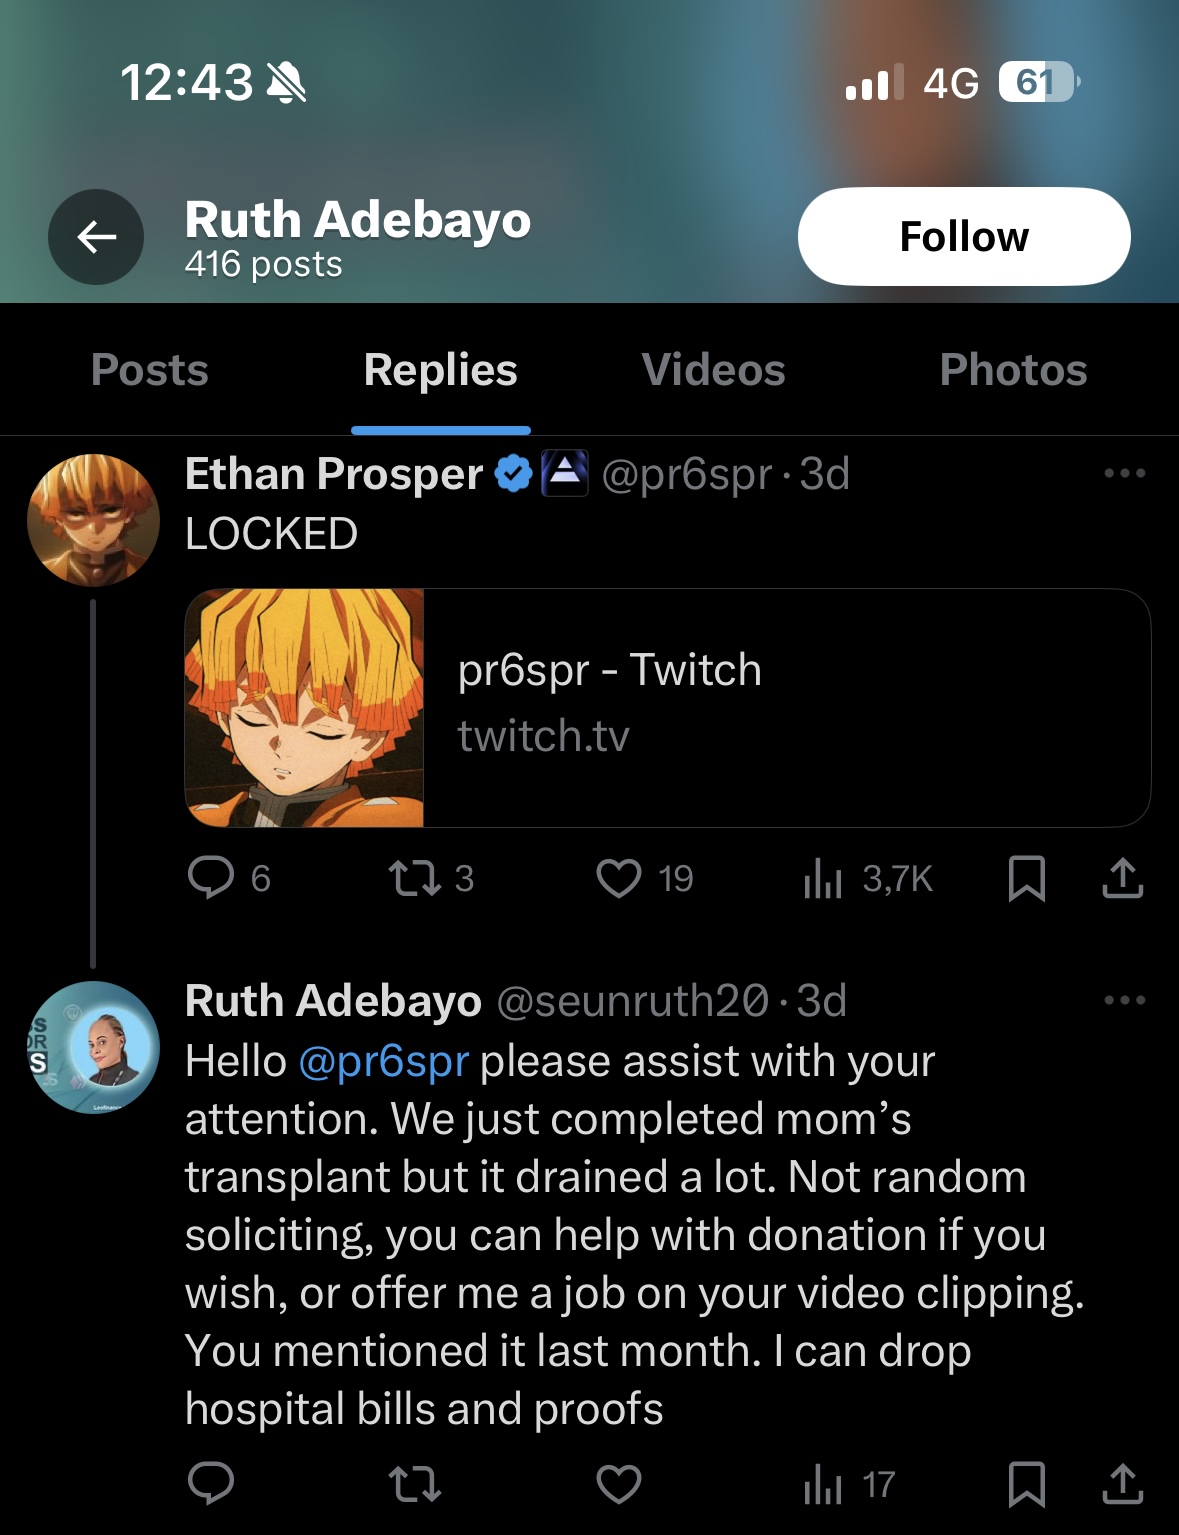Like Ethan Prosper's LOCKED post
The image size is (1179, 1535).
[619, 878]
